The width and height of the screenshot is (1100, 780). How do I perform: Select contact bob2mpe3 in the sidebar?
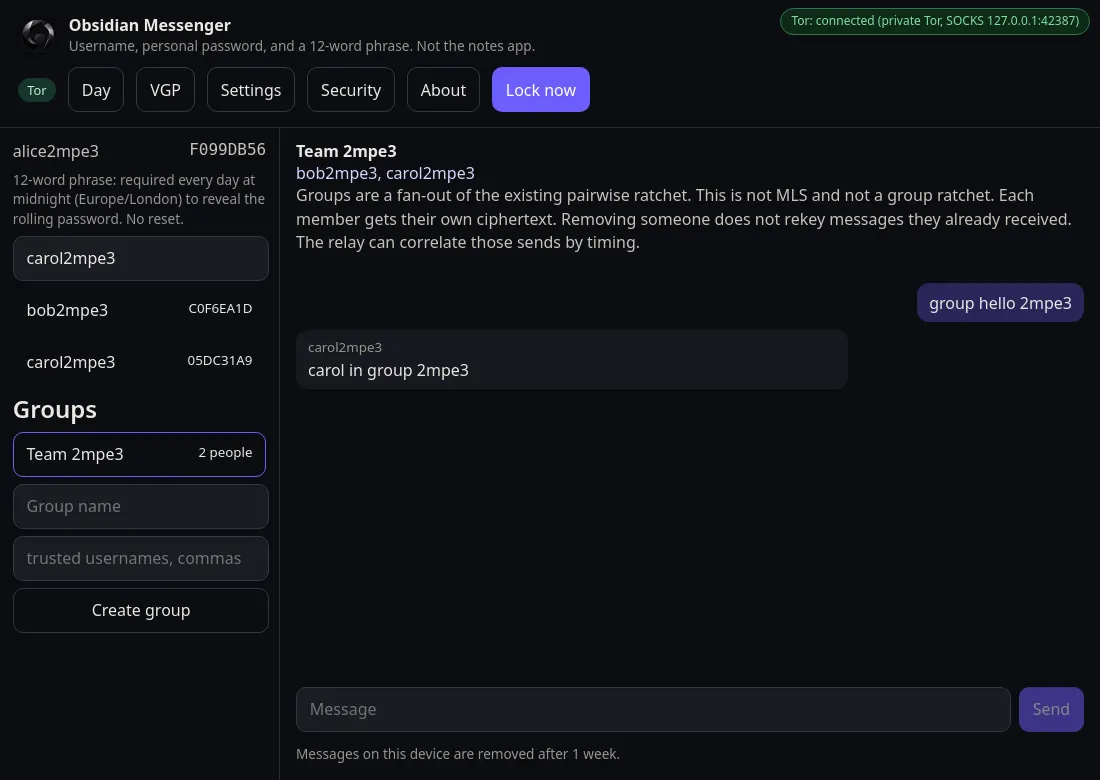[140, 310]
